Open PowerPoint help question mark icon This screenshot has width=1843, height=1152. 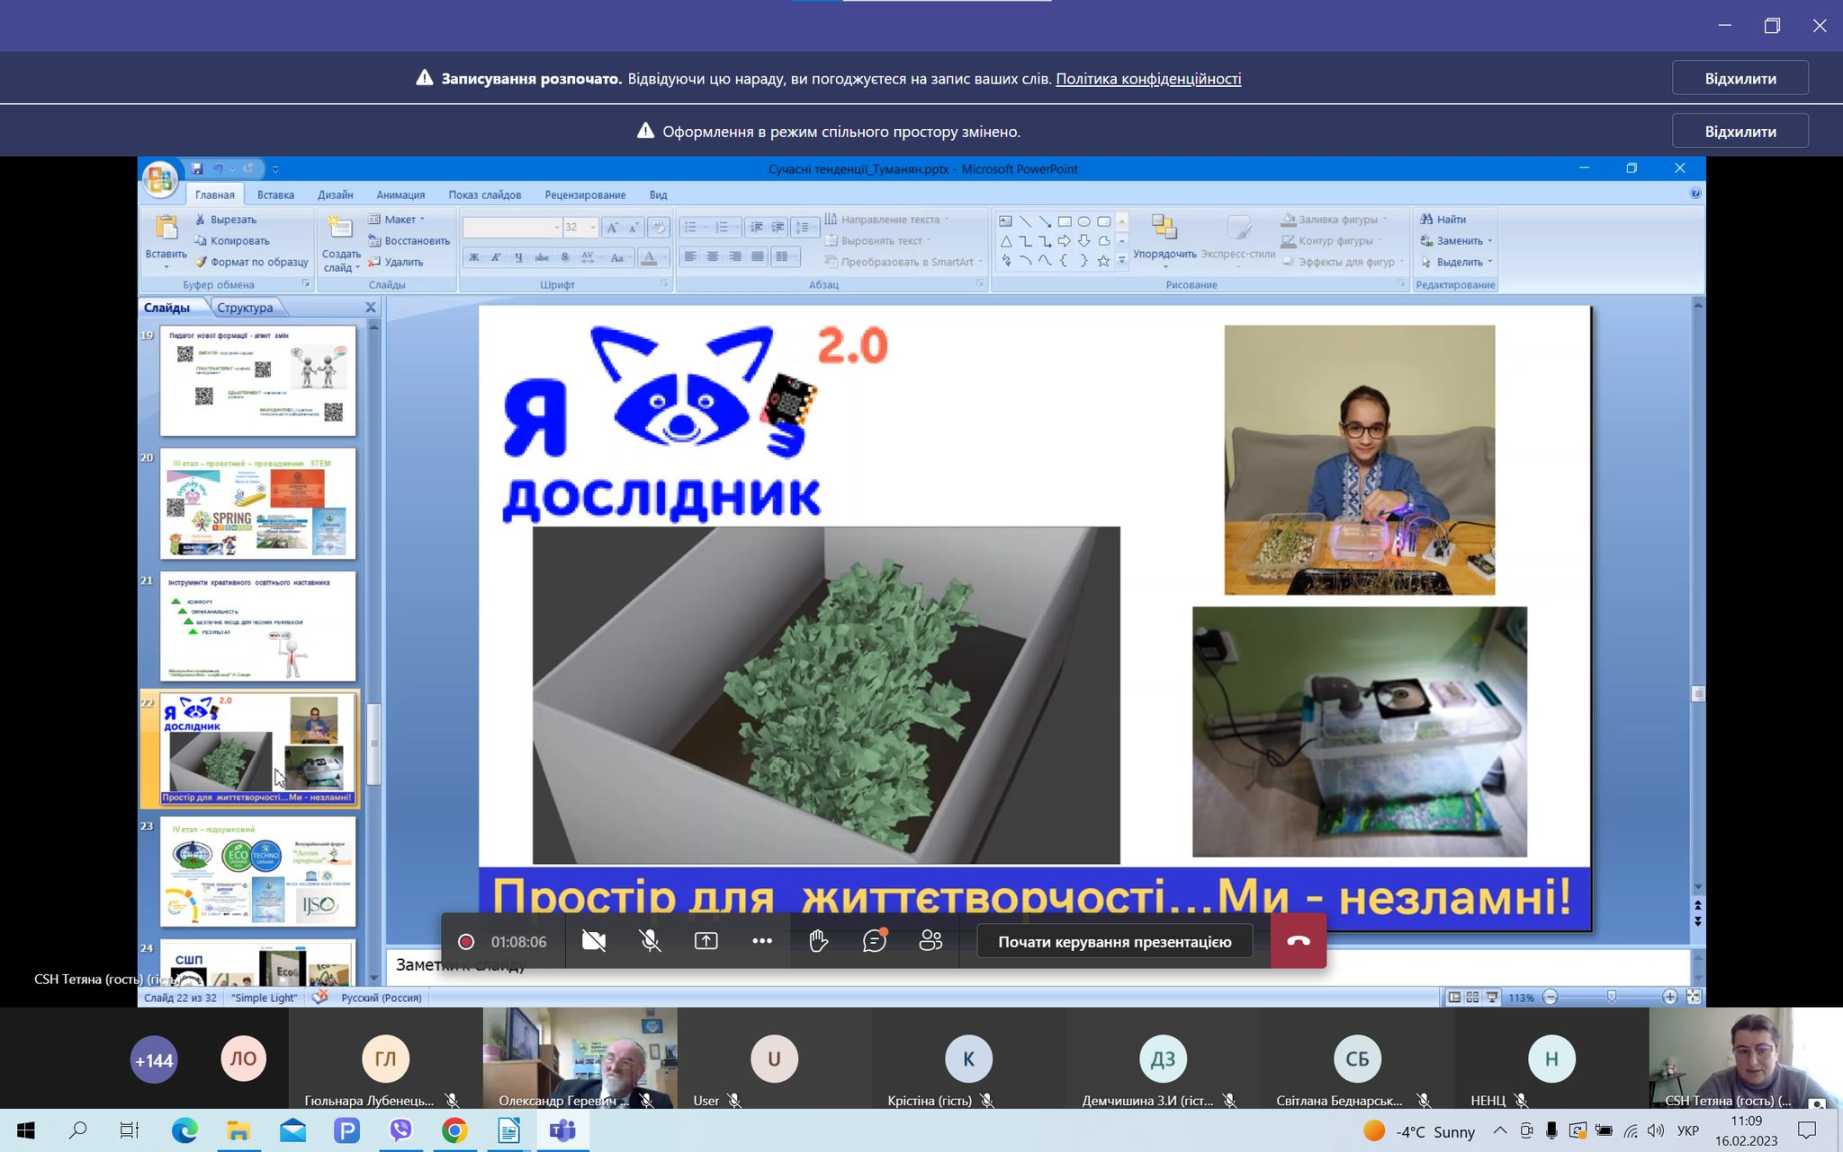pyautogui.click(x=1695, y=194)
